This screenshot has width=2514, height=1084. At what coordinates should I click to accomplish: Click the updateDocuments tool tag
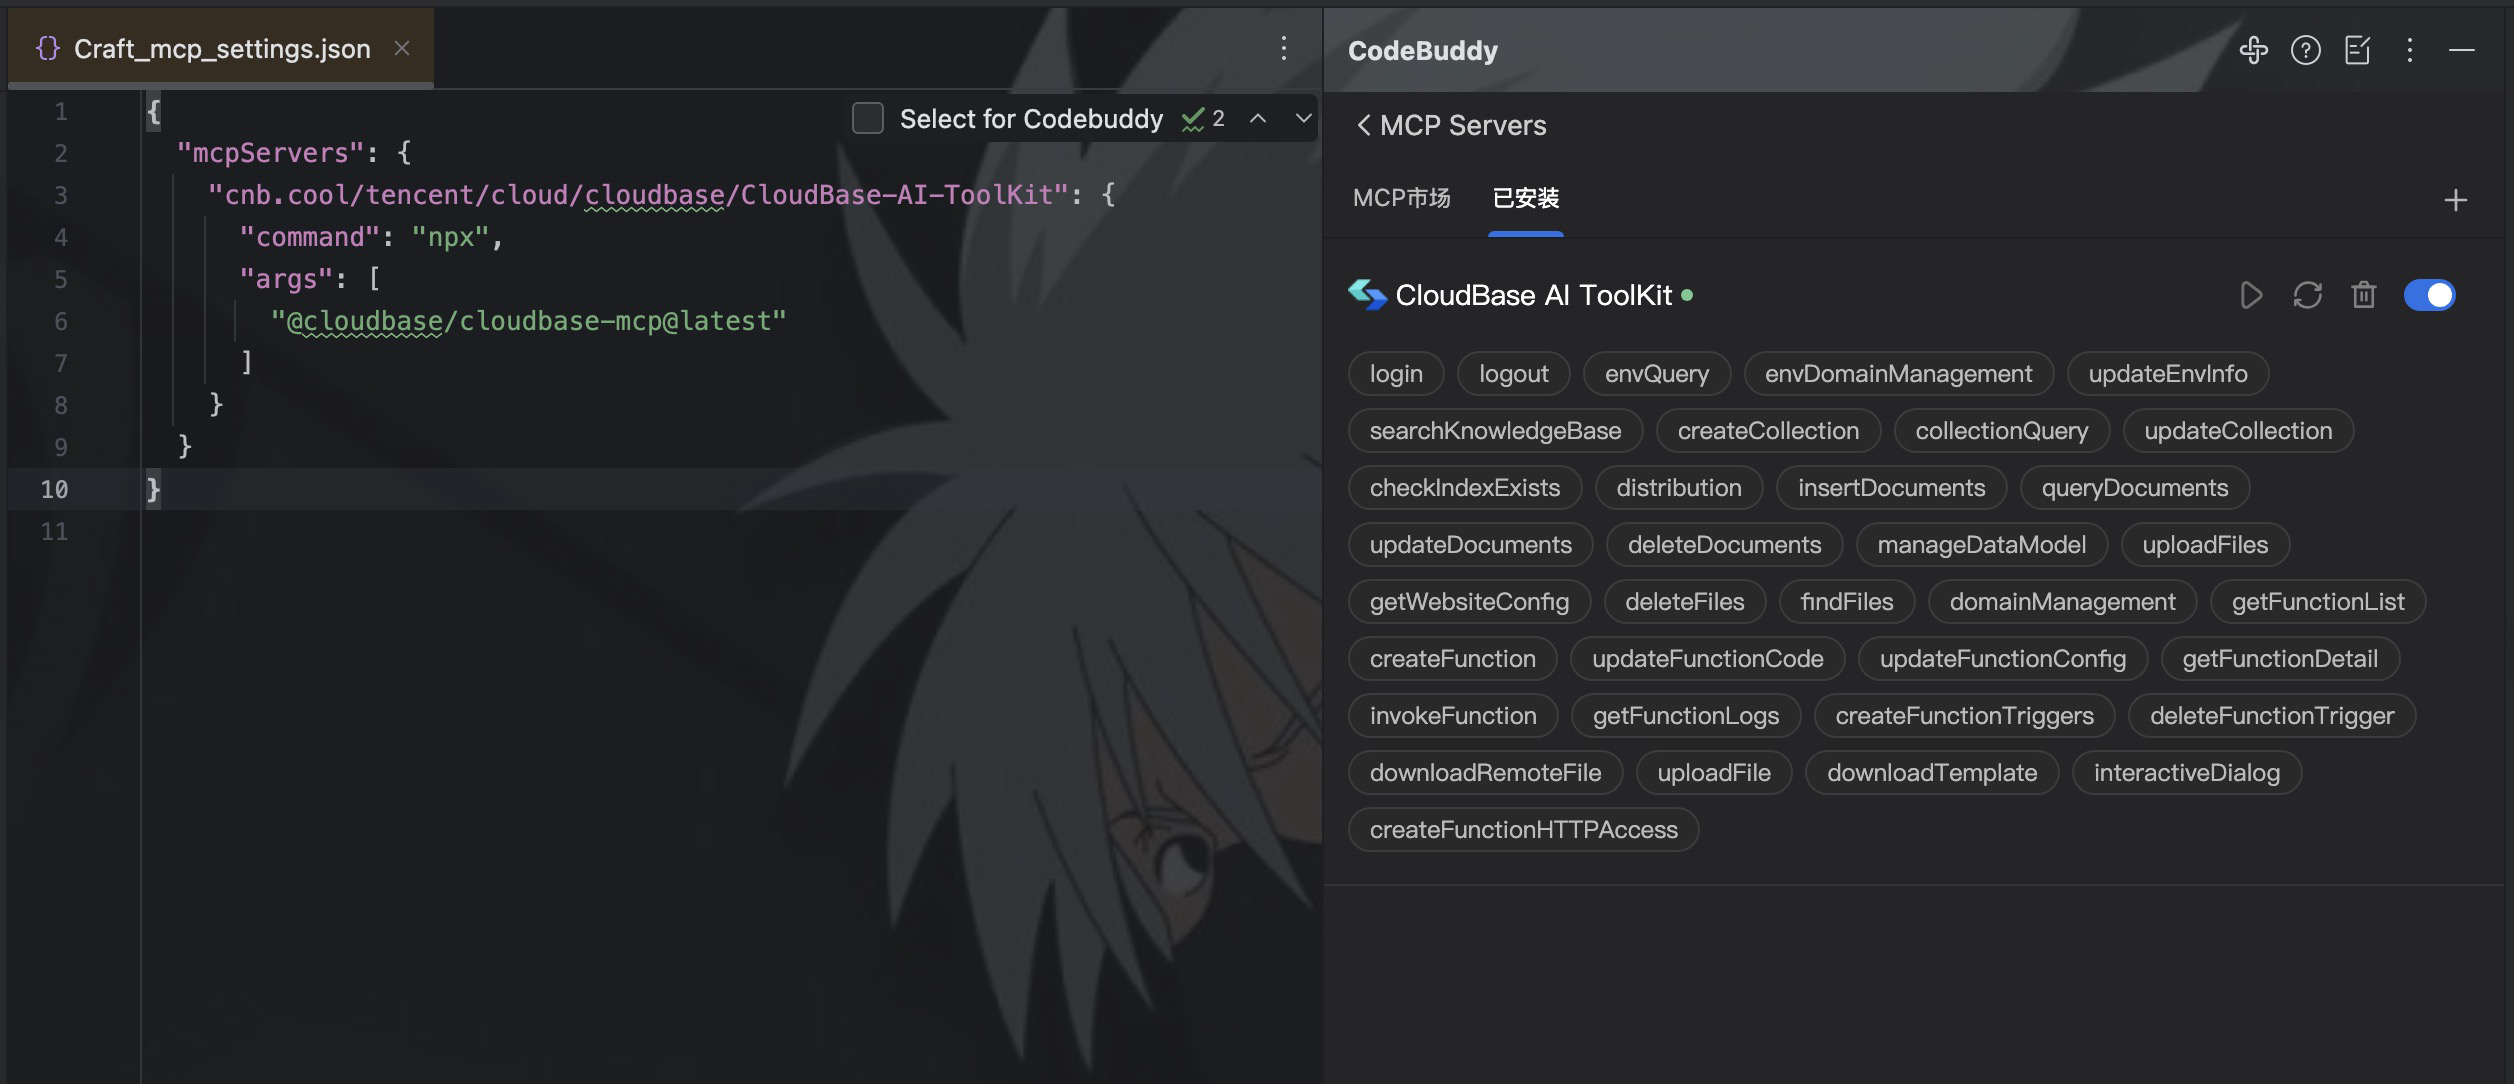coord(1471,545)
